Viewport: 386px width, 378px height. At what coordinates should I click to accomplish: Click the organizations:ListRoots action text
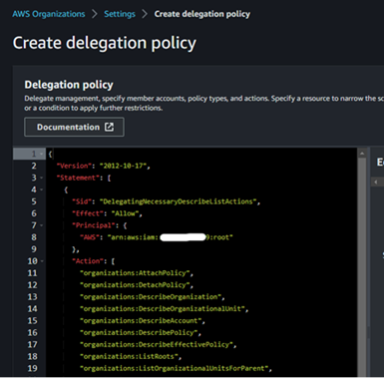[130, 356]
